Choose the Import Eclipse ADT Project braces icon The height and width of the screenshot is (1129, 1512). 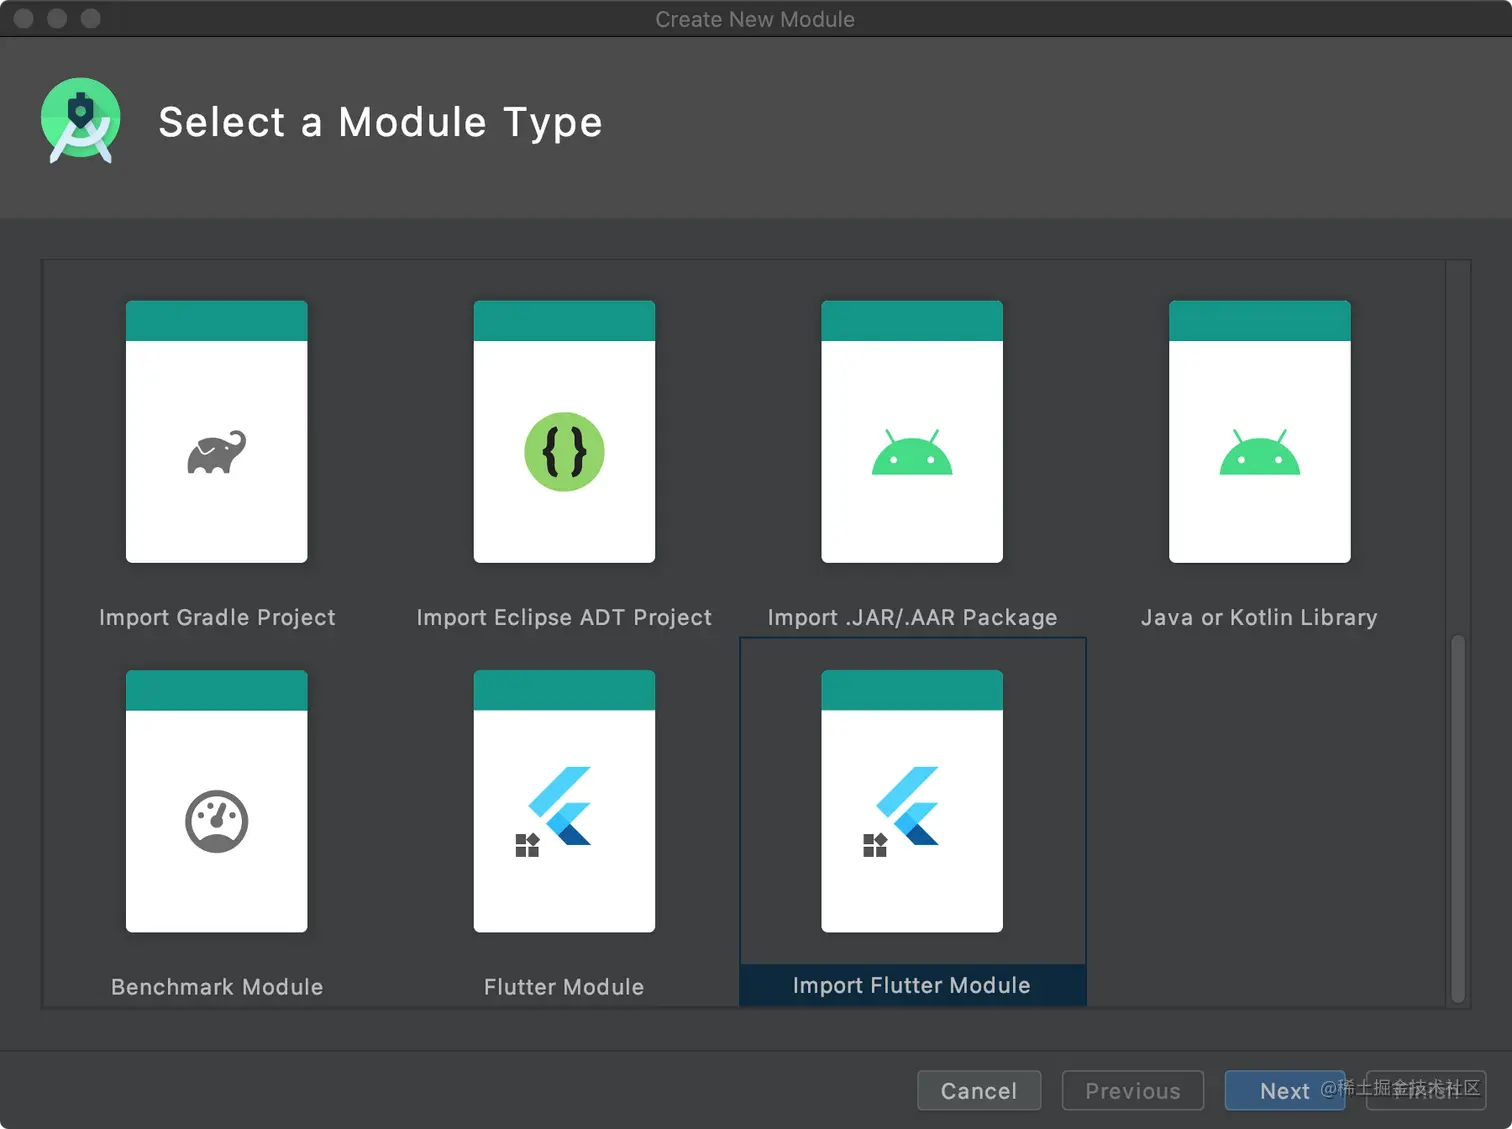[564, 452]
